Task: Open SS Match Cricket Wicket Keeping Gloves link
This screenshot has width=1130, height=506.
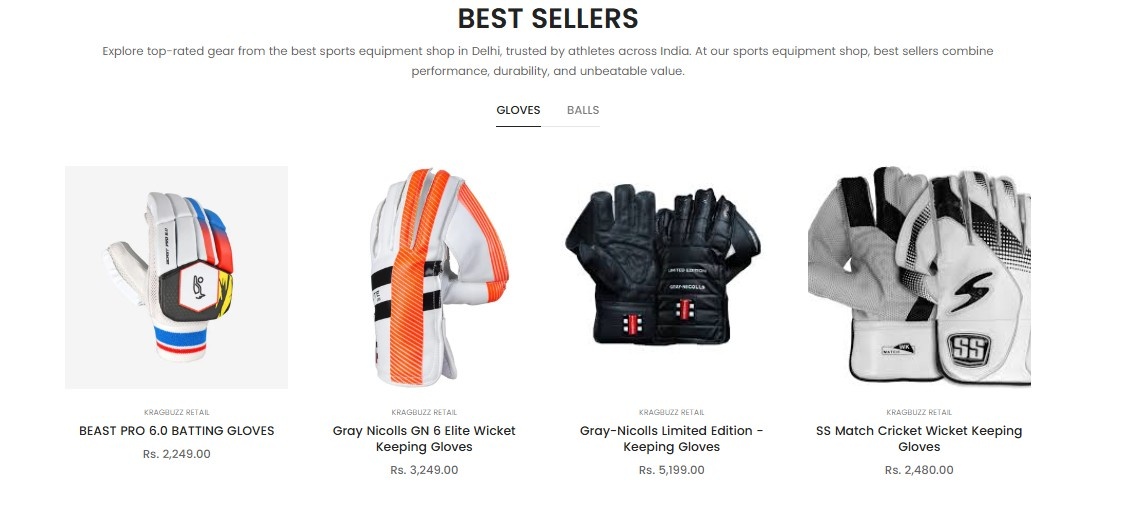Action: (x=919, y=439)
